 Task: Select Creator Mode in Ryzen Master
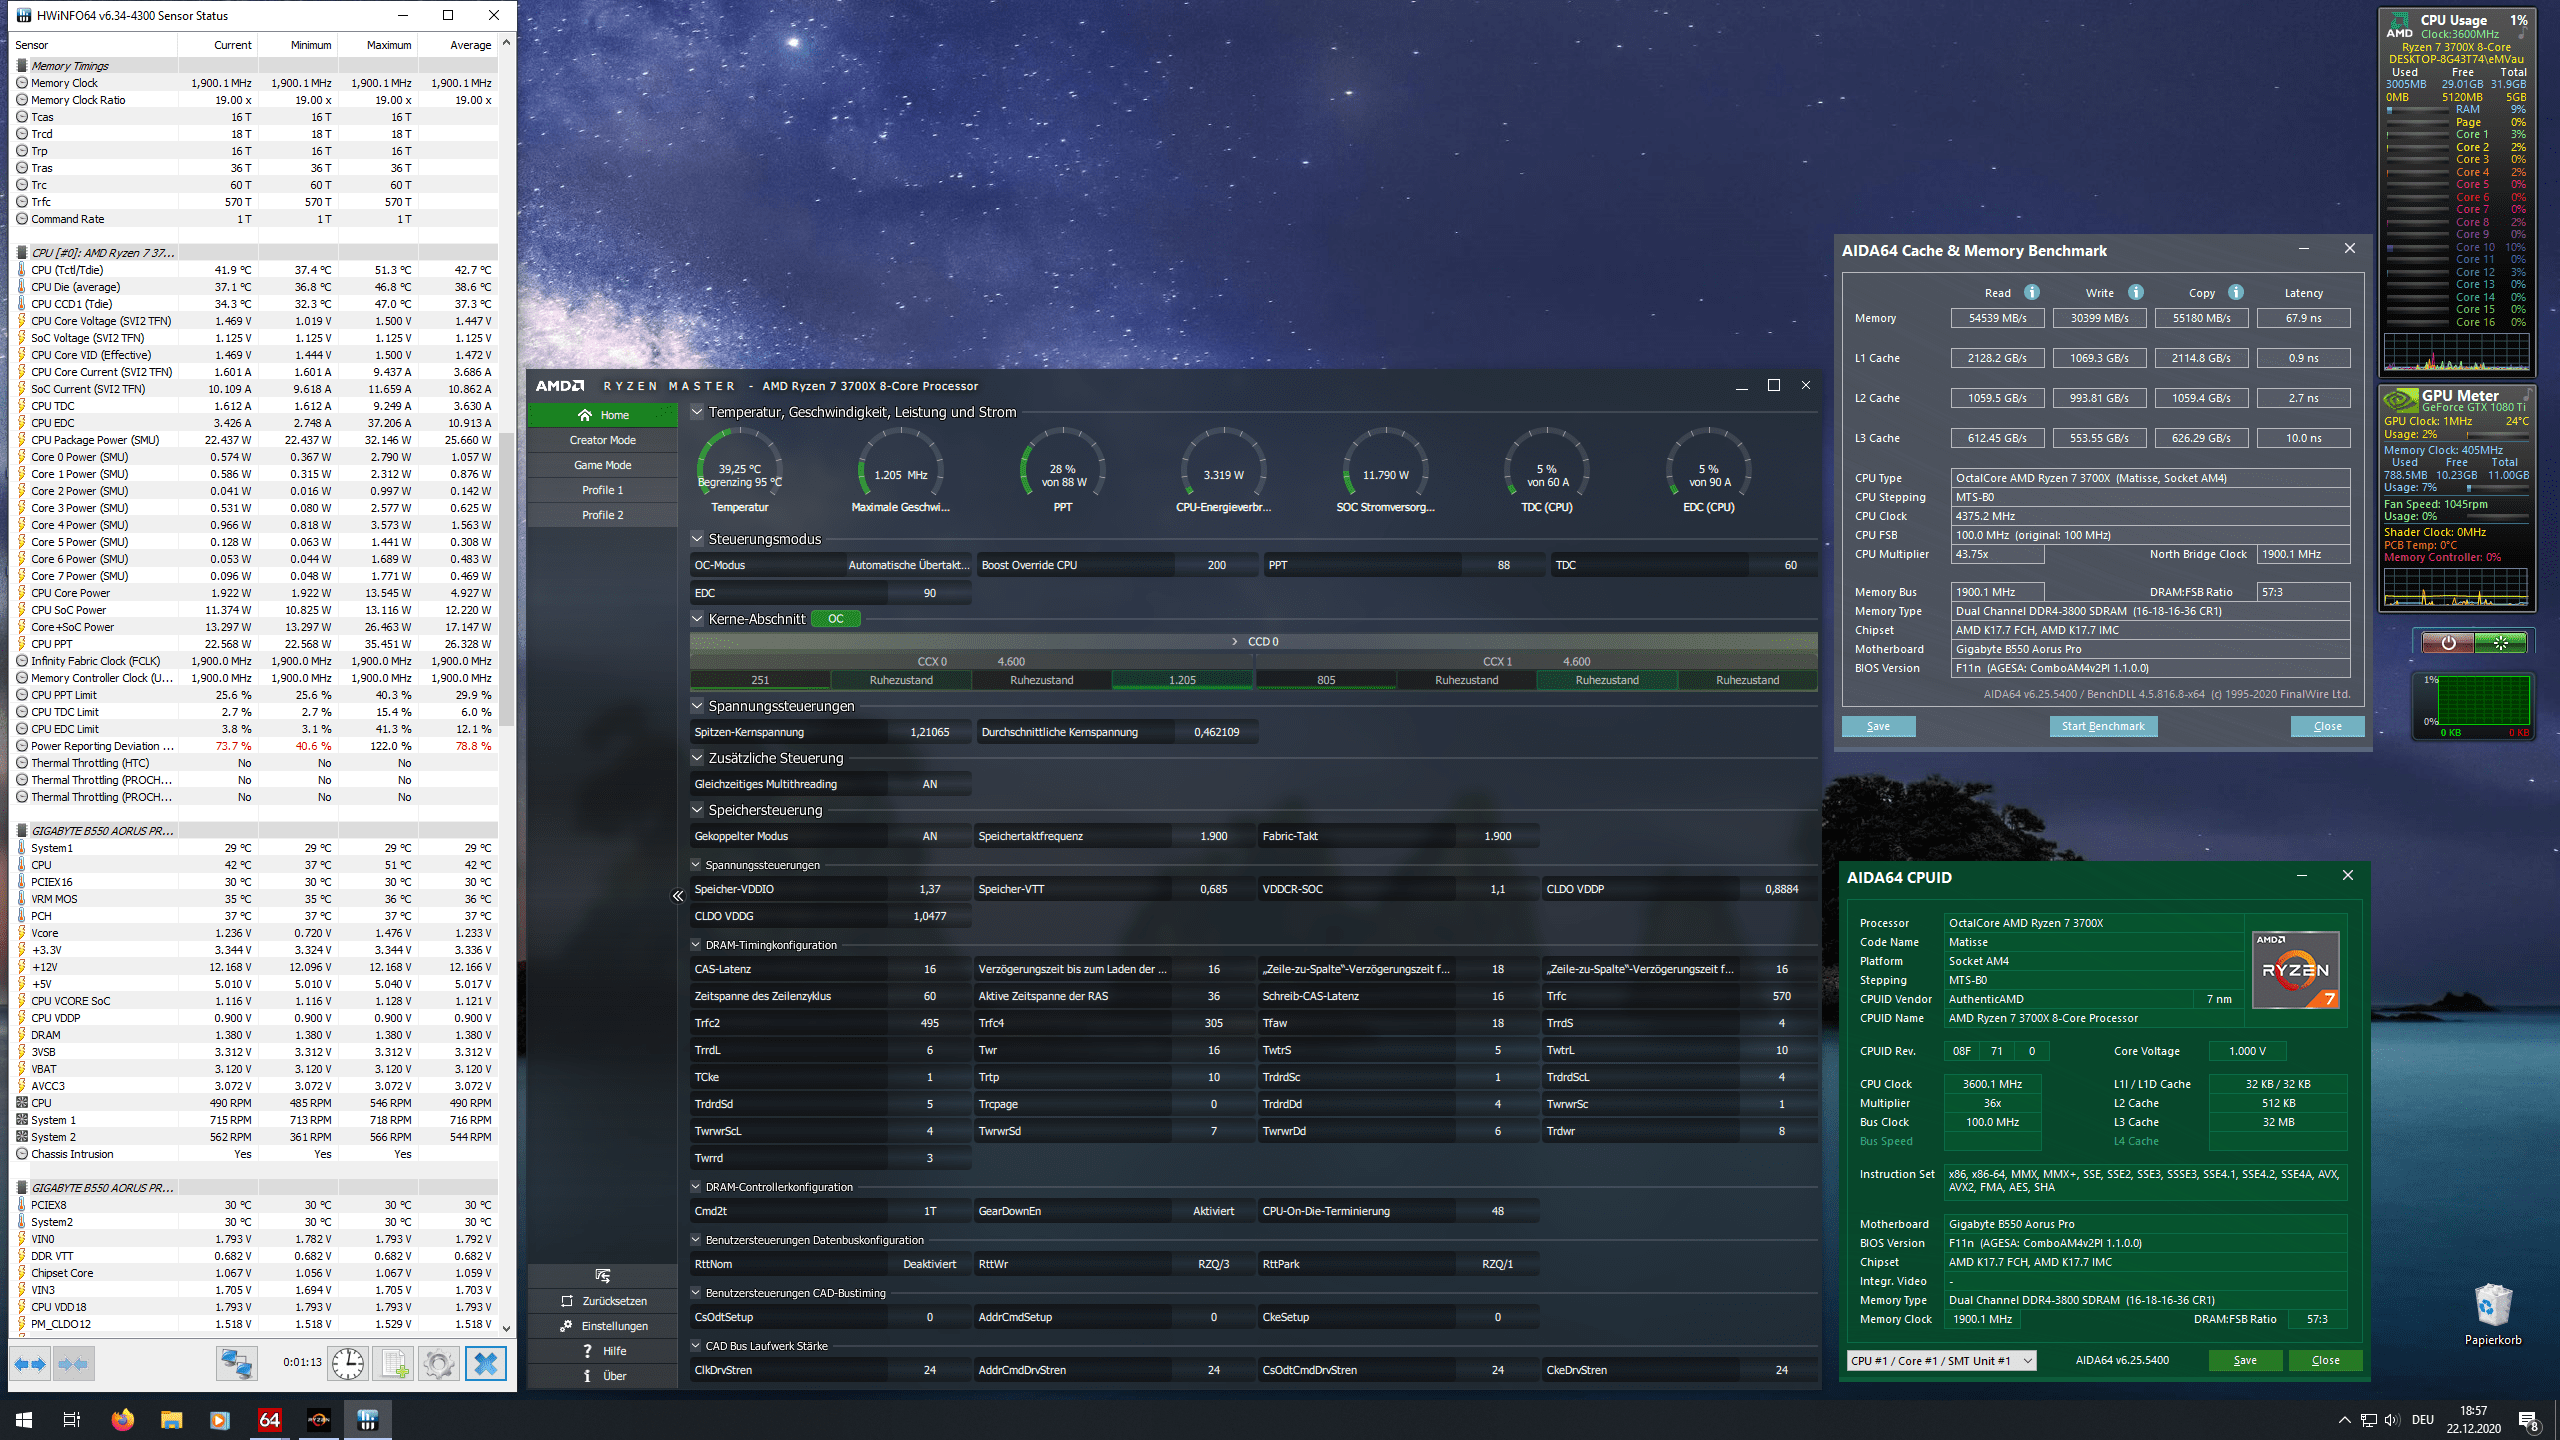(x=602, y=440)
